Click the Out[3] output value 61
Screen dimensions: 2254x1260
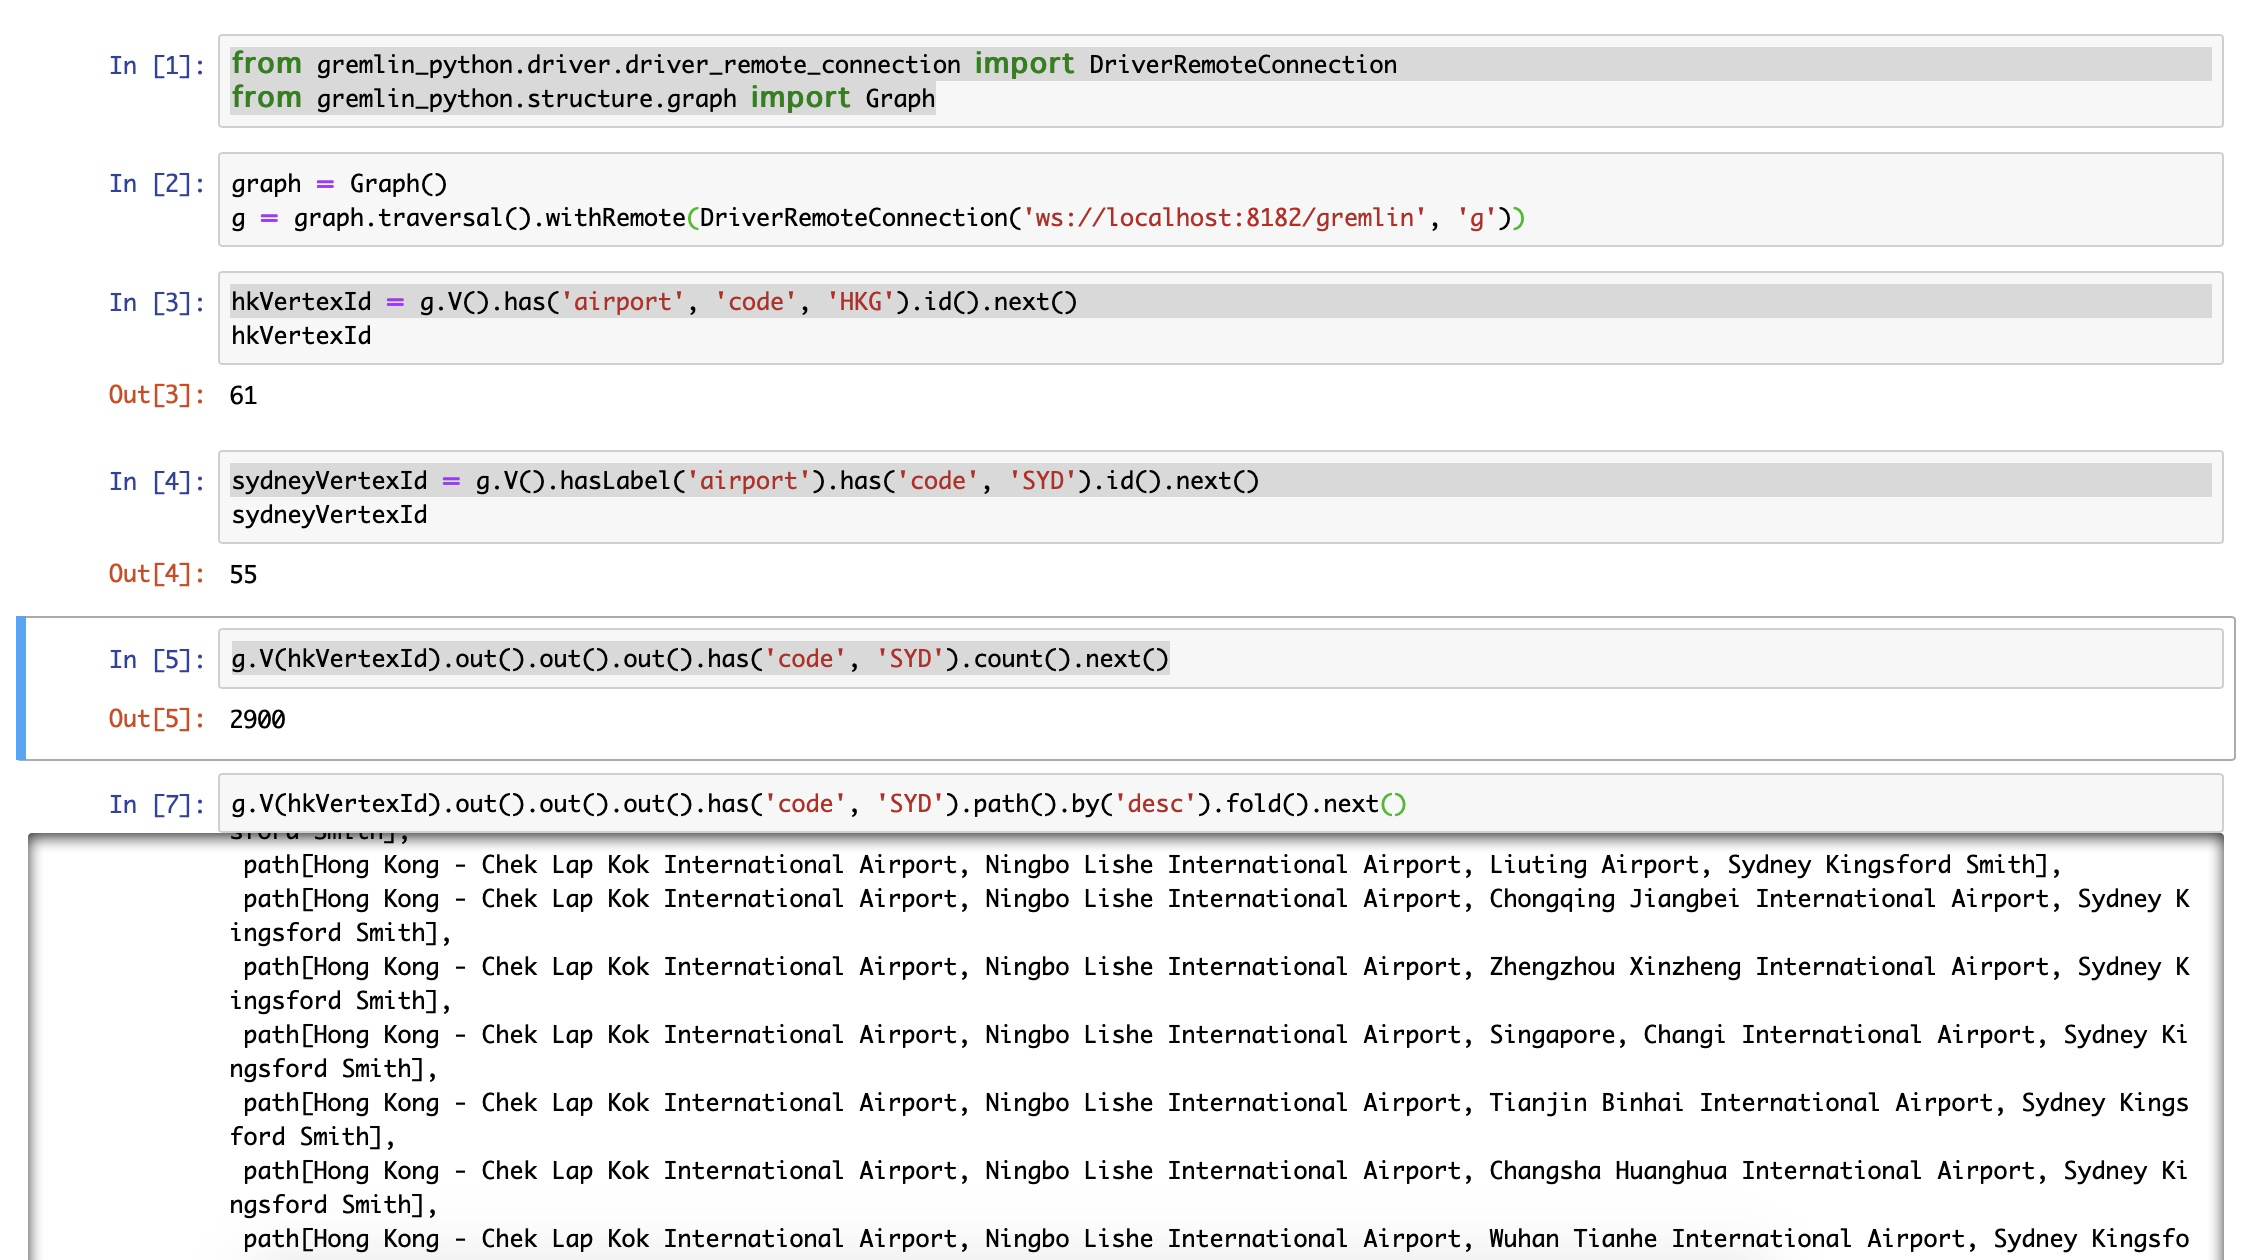(243, 396)
